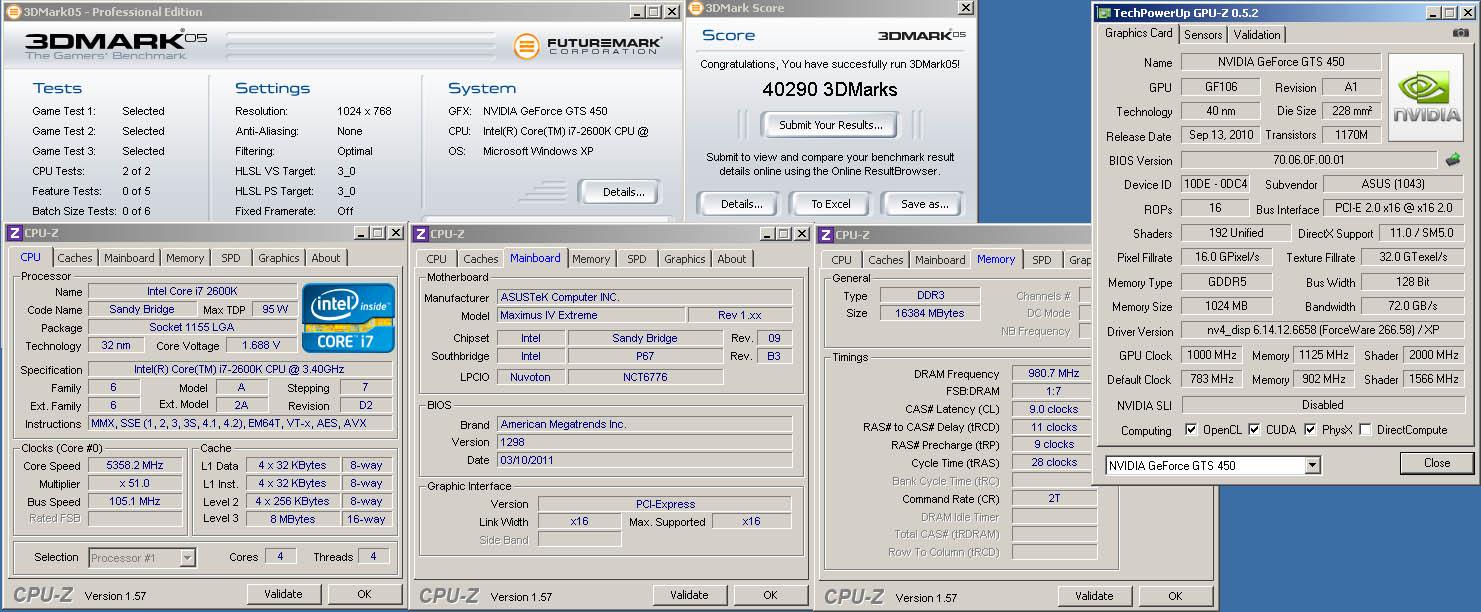Toggle the PhysX checkbox
Viewport: 1481px width, 612px height.
[x=1310, y=430]
